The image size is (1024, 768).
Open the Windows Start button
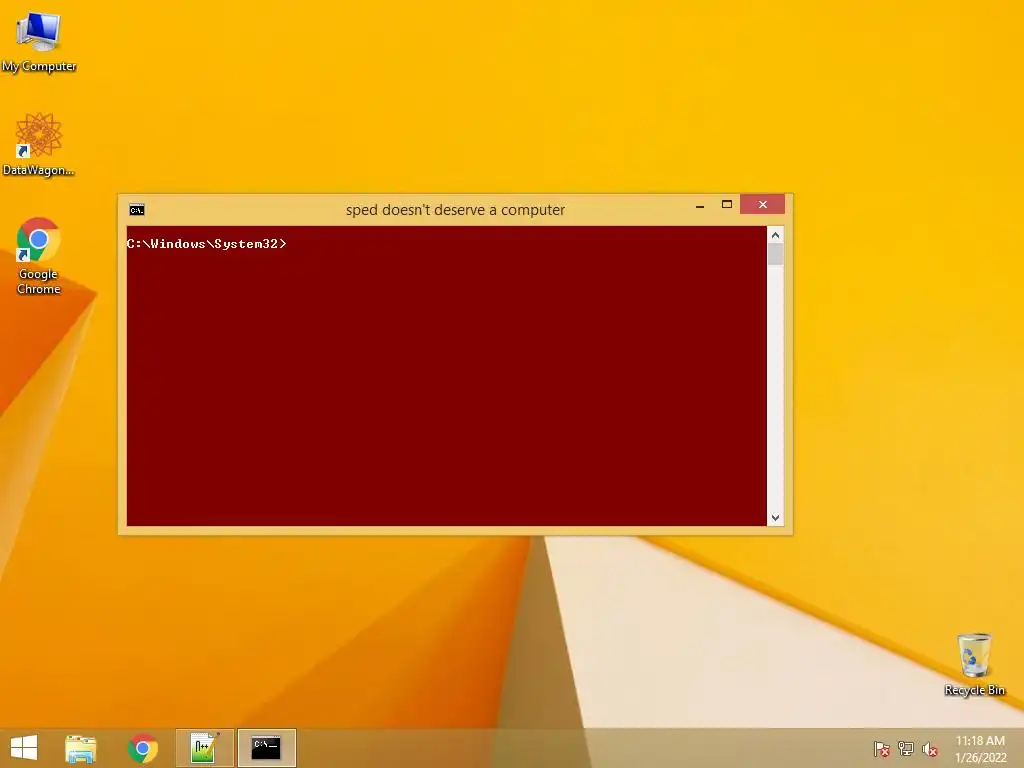pyautogui.click(x=24, y=748)
